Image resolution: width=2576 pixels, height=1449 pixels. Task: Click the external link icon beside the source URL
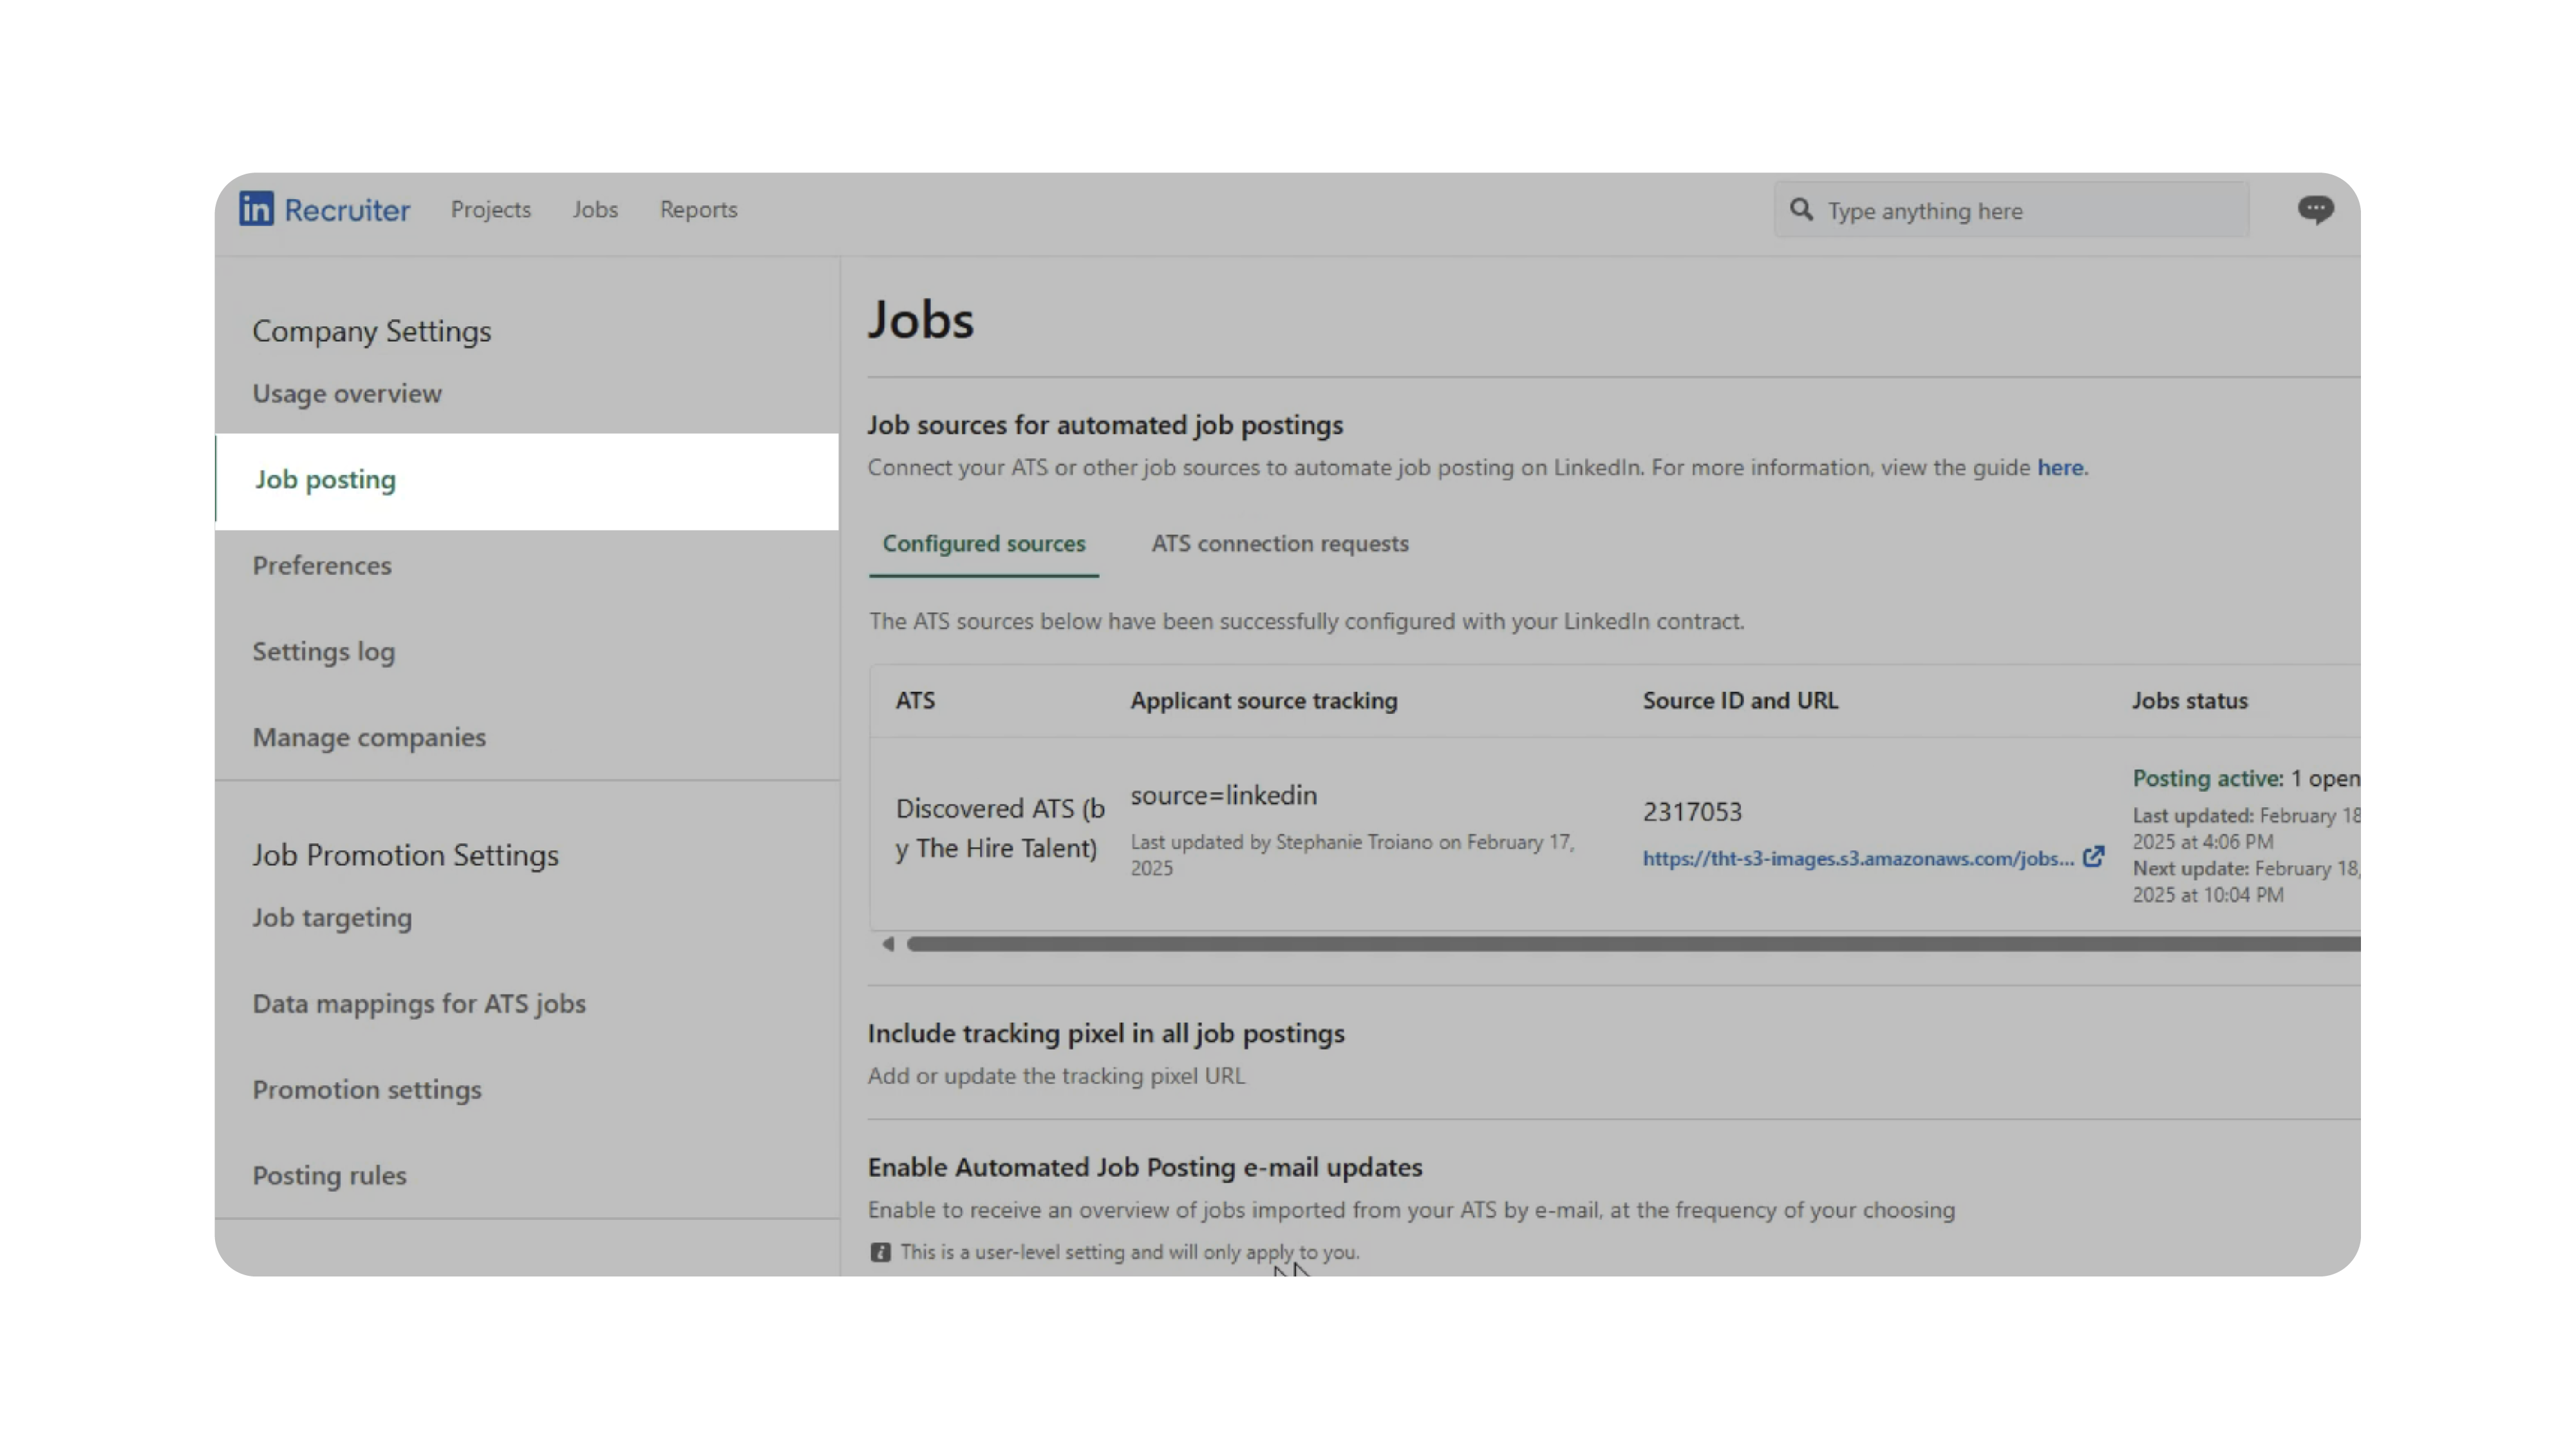click(2093, 857)
